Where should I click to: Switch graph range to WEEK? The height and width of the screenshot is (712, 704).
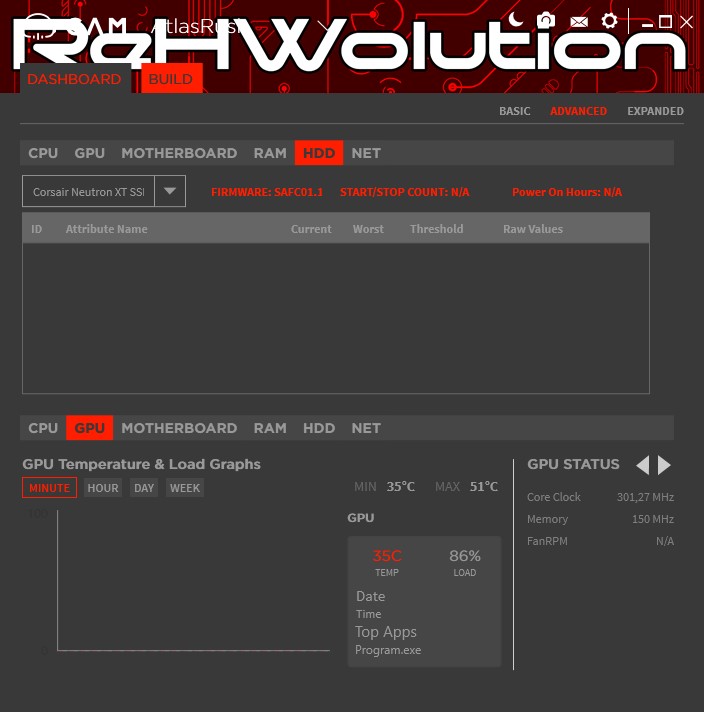click(x=185, y=488)
